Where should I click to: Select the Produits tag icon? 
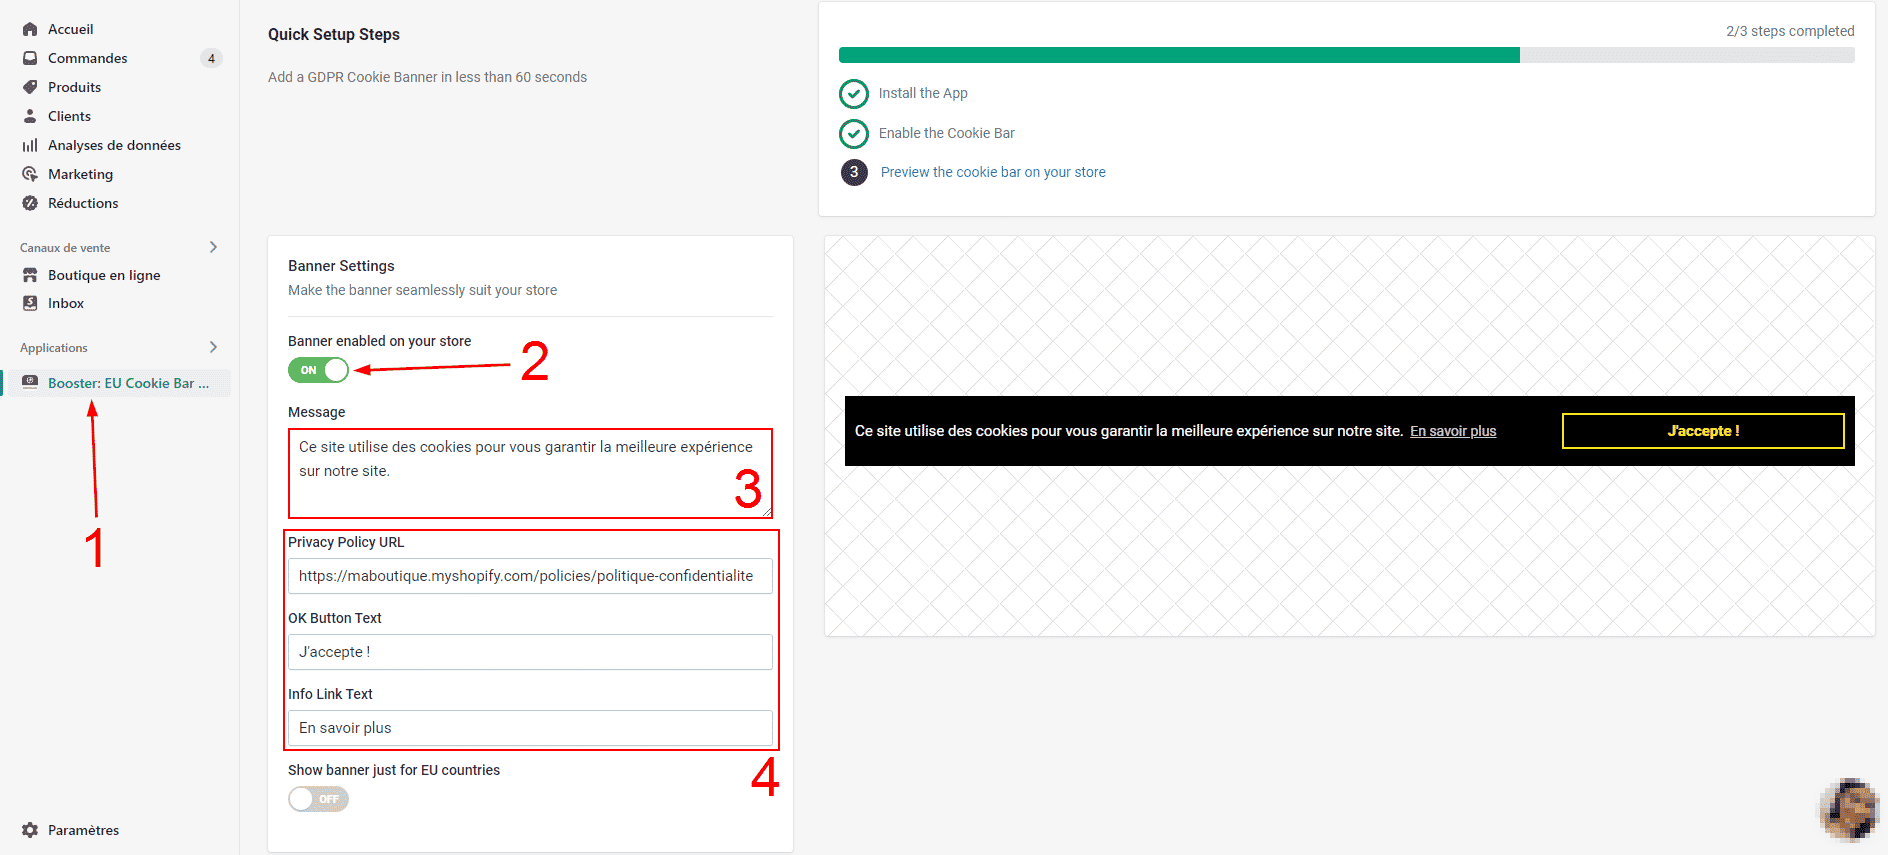tap(30, 87)
